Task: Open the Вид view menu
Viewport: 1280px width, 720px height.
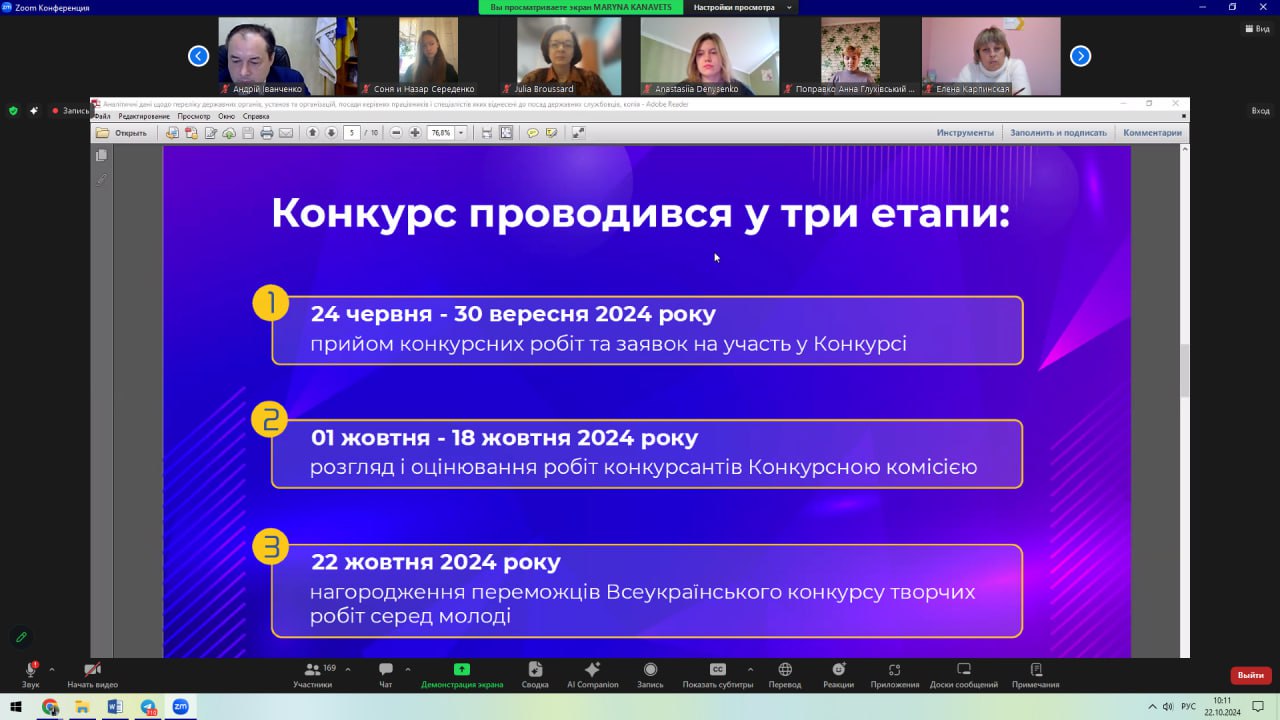Action: (1256, 29)
